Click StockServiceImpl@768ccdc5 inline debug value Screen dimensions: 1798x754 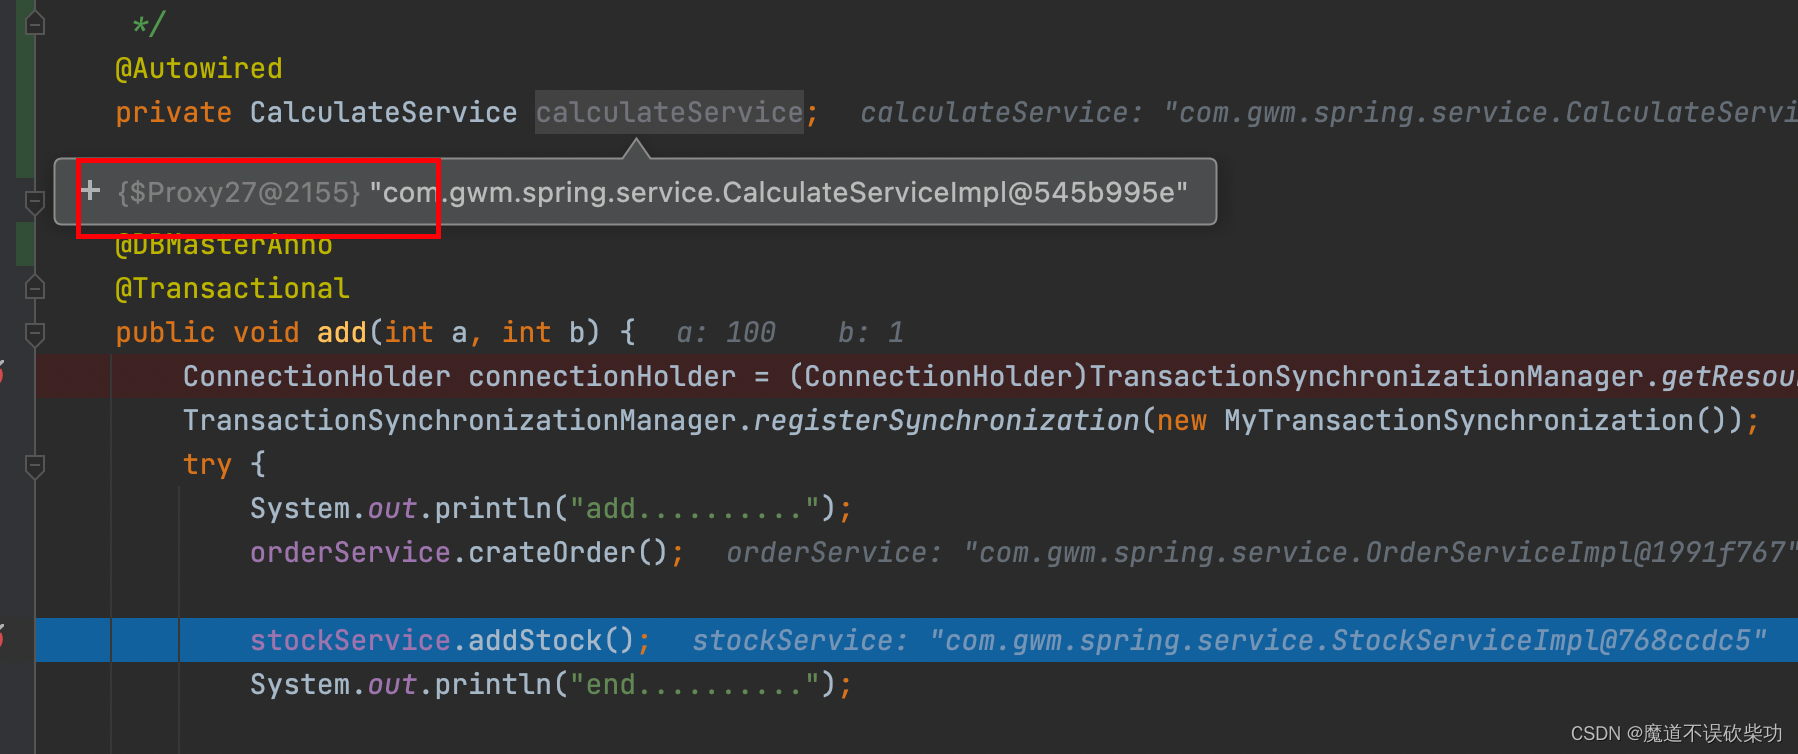coord(1348,640)
